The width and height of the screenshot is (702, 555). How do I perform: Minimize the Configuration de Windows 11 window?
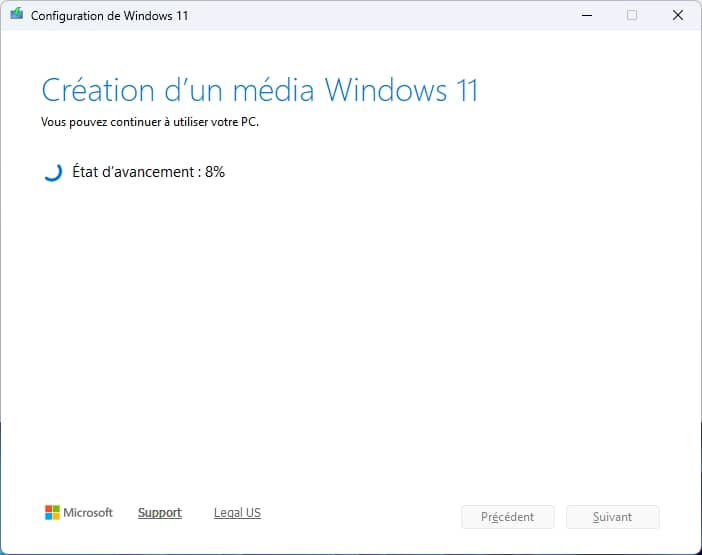[x=585, y=15]
